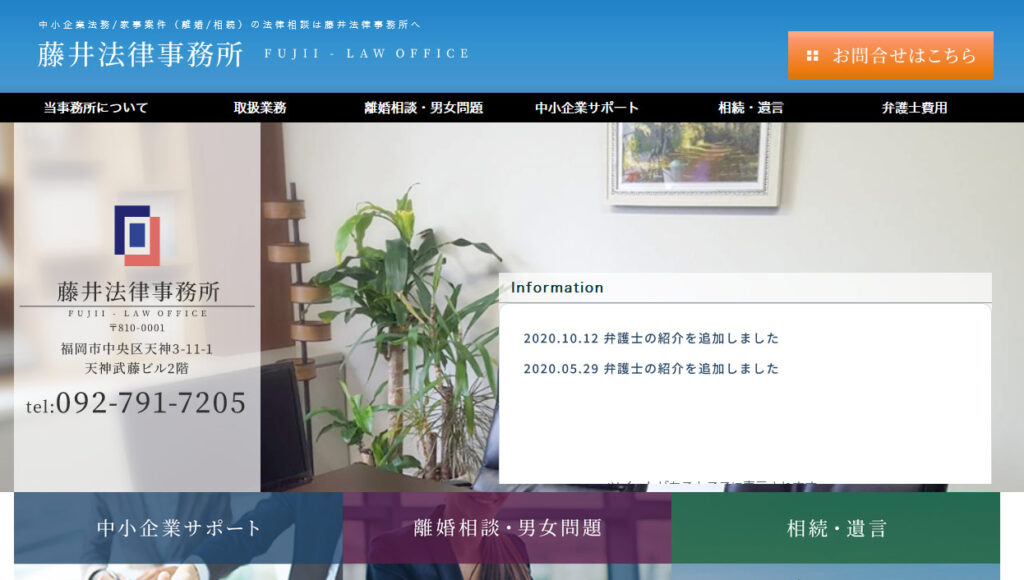1024x580 pixels.
Task: Open 中小企業サポート navigation menu item
Action: (x=586, y=108)
